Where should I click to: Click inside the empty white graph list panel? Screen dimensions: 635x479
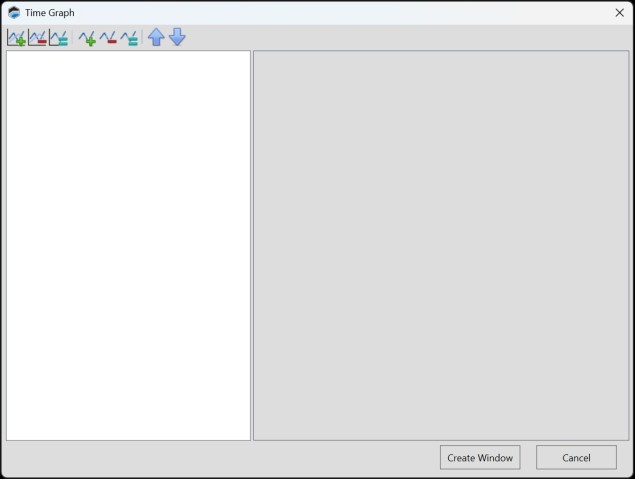point(128,245)
